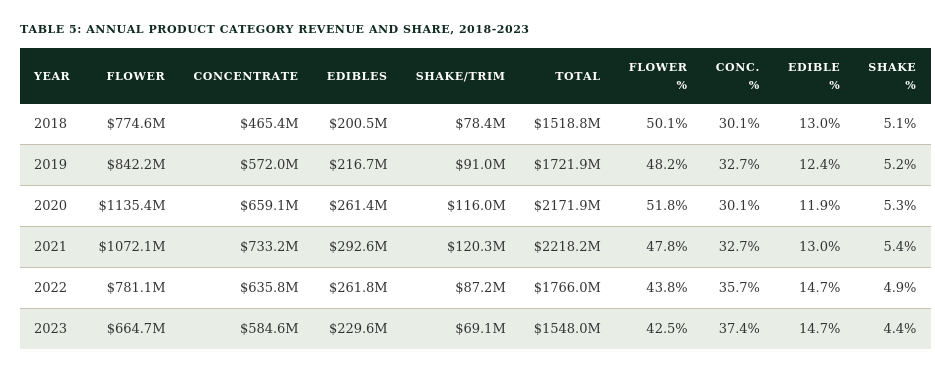Screen dimensions: 935x369
Task: Select flower share 47.8%
Action: (667, 247)
